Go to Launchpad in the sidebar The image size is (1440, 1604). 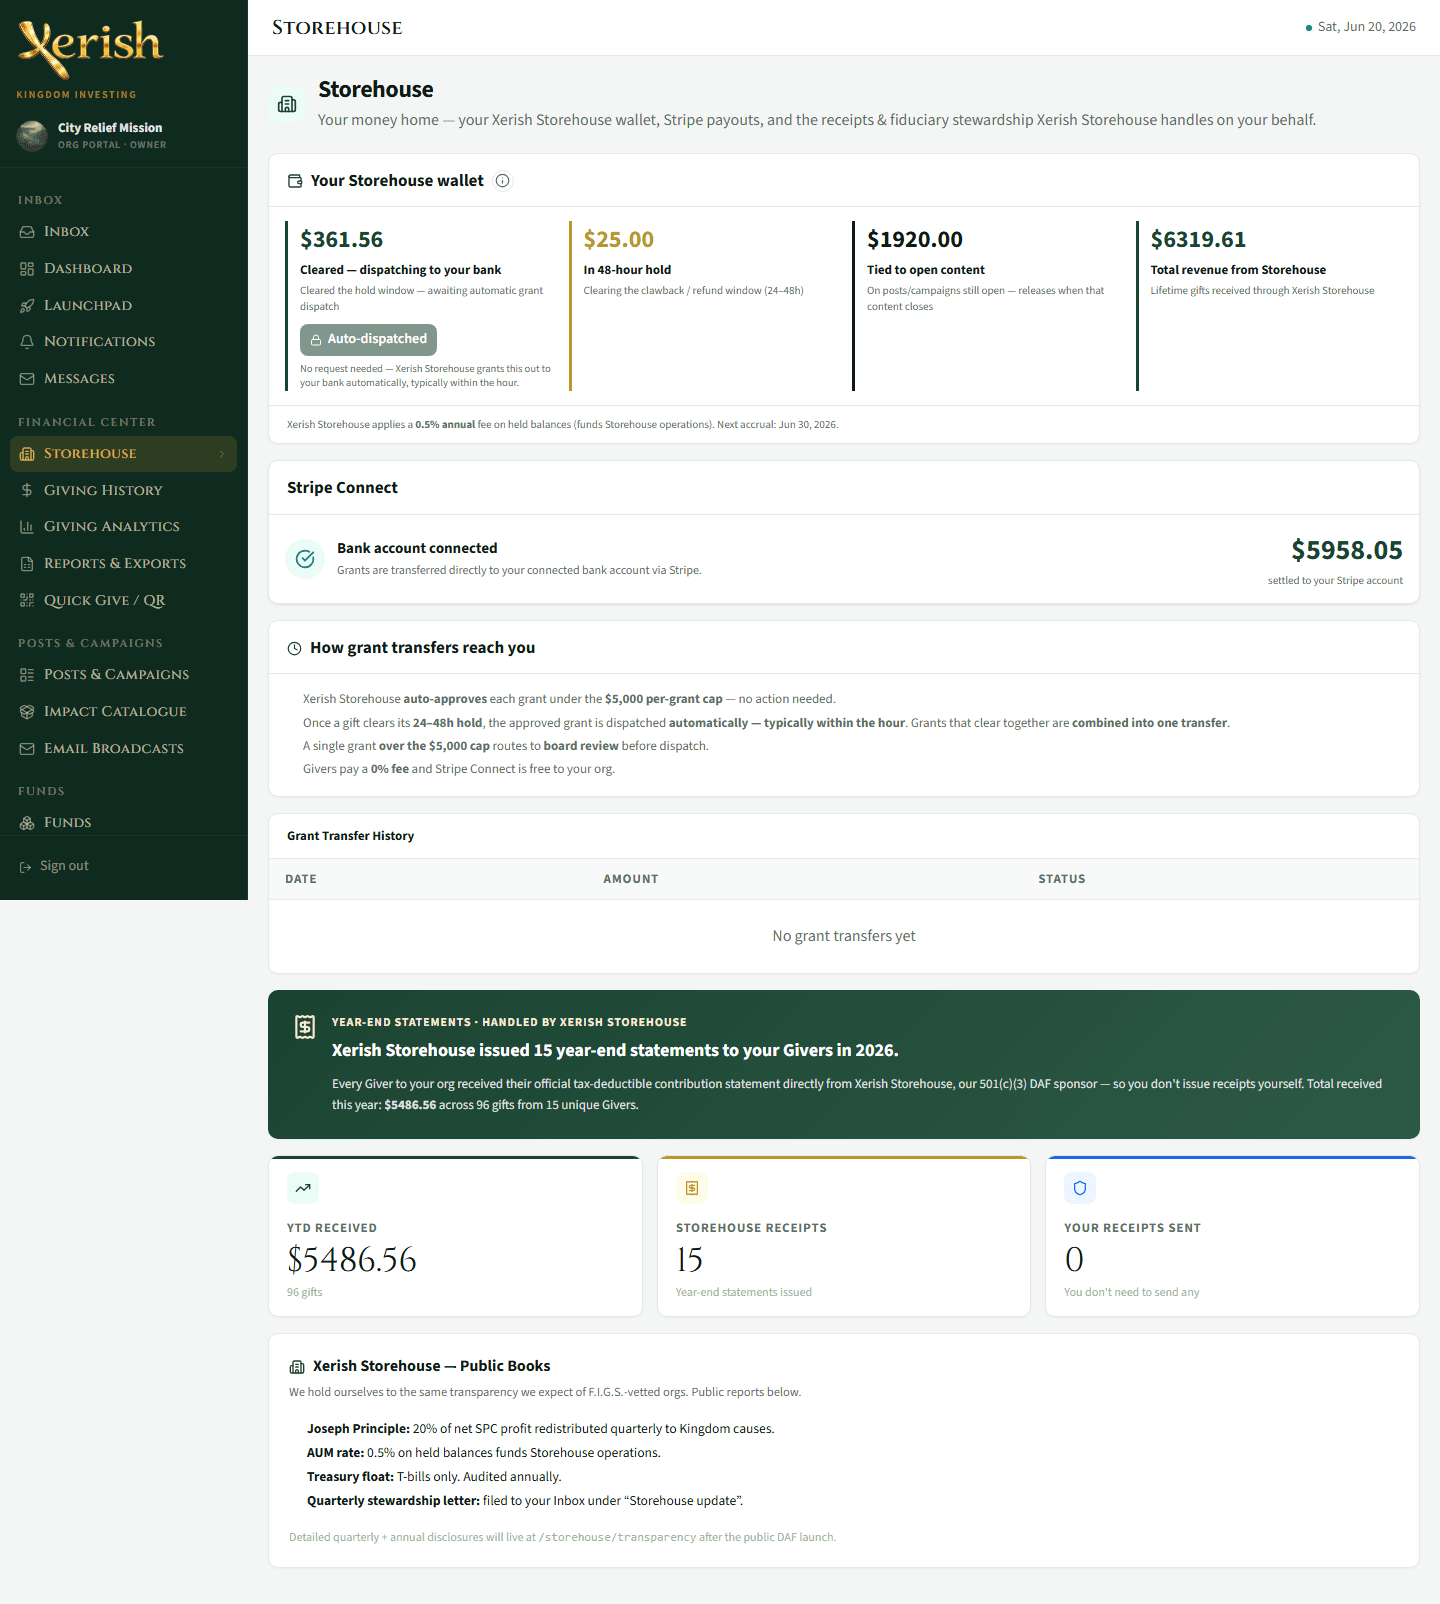coord(124,306)
